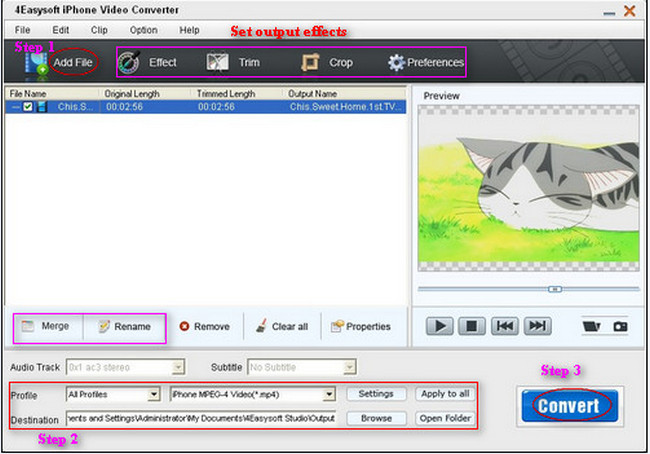Click the Add File label
This screenshot has height=454, width=650.
[x=73, y=63]
